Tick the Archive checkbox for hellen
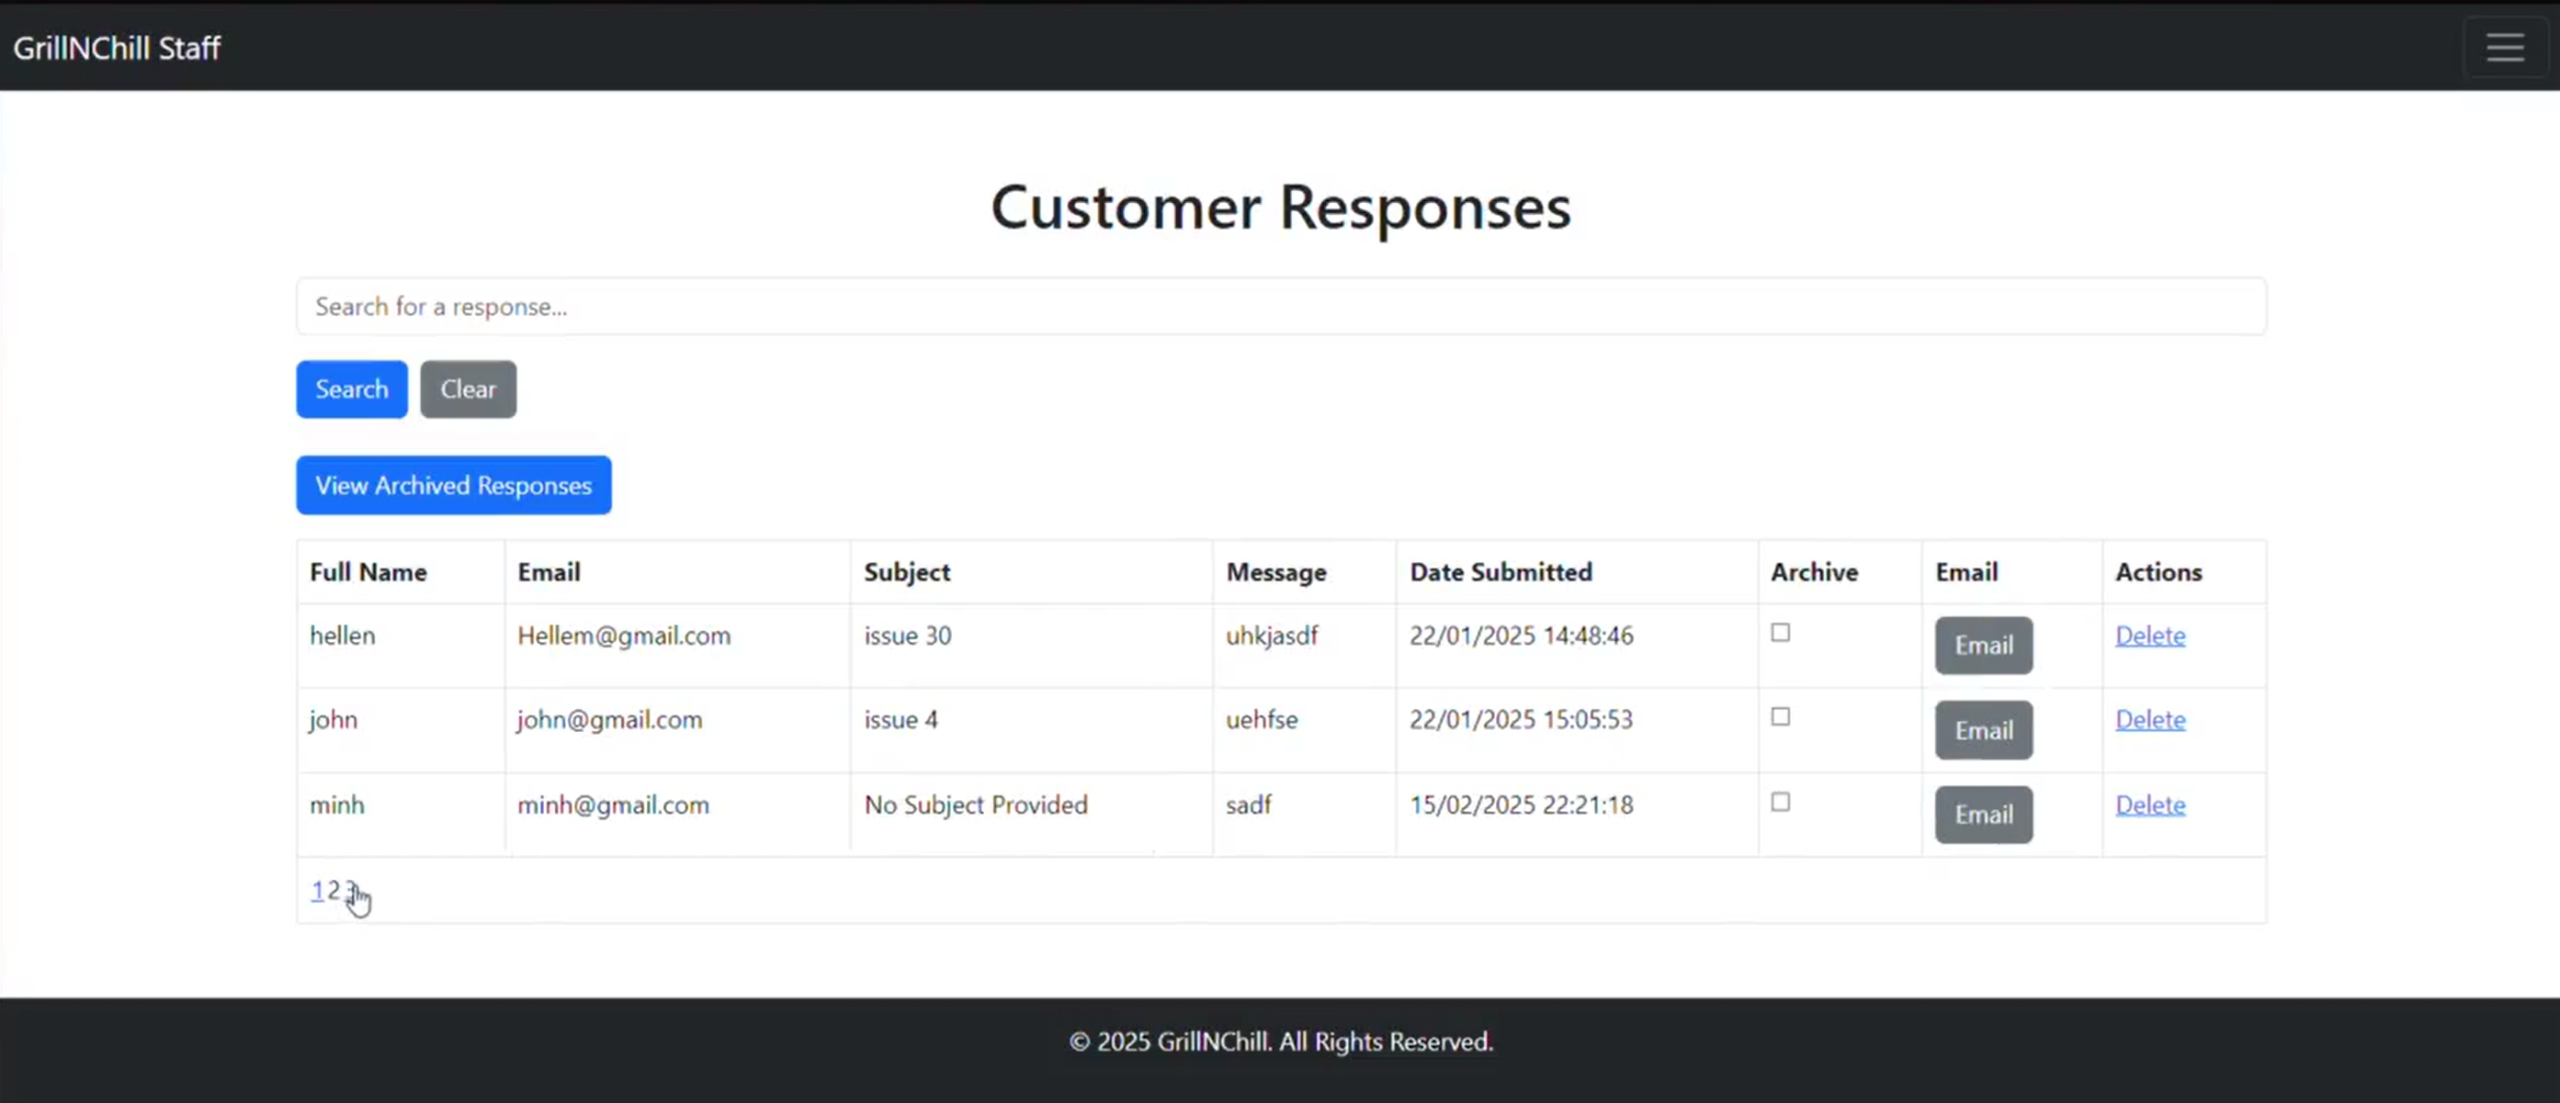2560x1103 pixels. point(1780,633)
